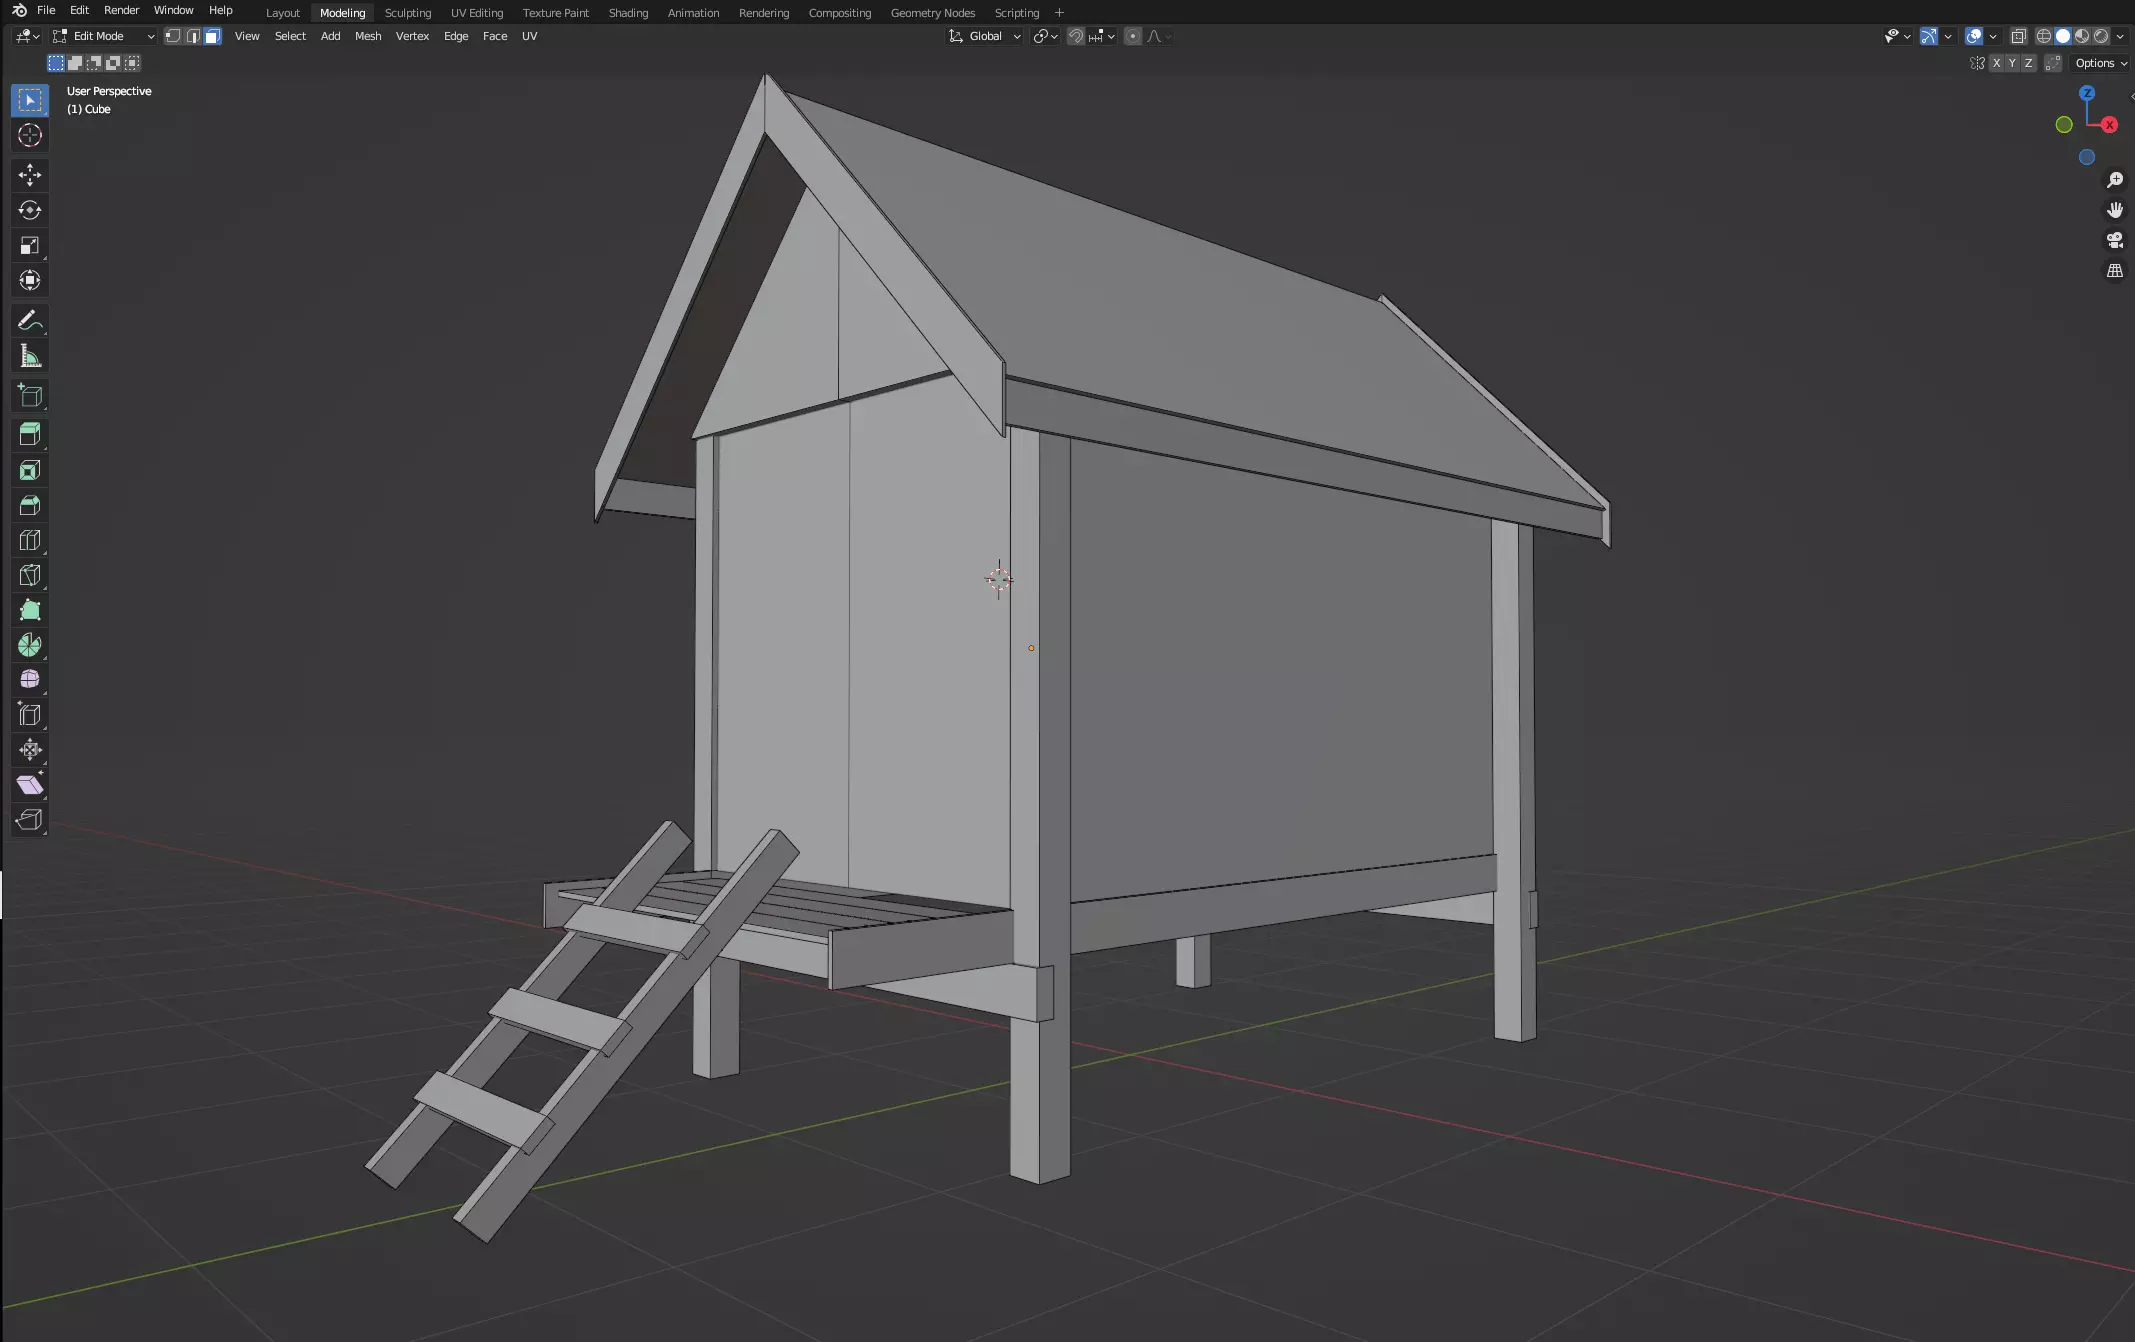Toggle X-ray view
Image resolution: width=2135 pixels, height=1342 pixels.
point(2018,36)
